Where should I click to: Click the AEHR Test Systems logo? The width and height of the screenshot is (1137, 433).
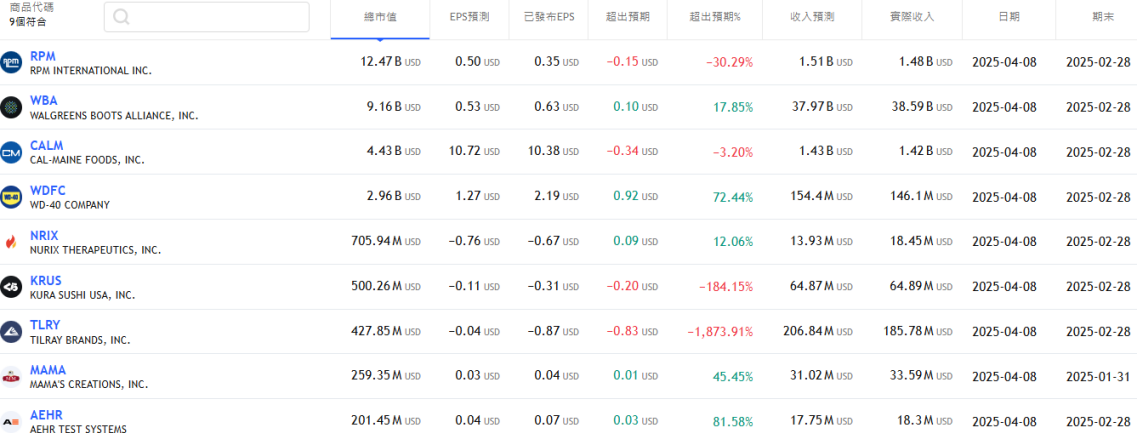pyautogui.click(x=11, y=421)
